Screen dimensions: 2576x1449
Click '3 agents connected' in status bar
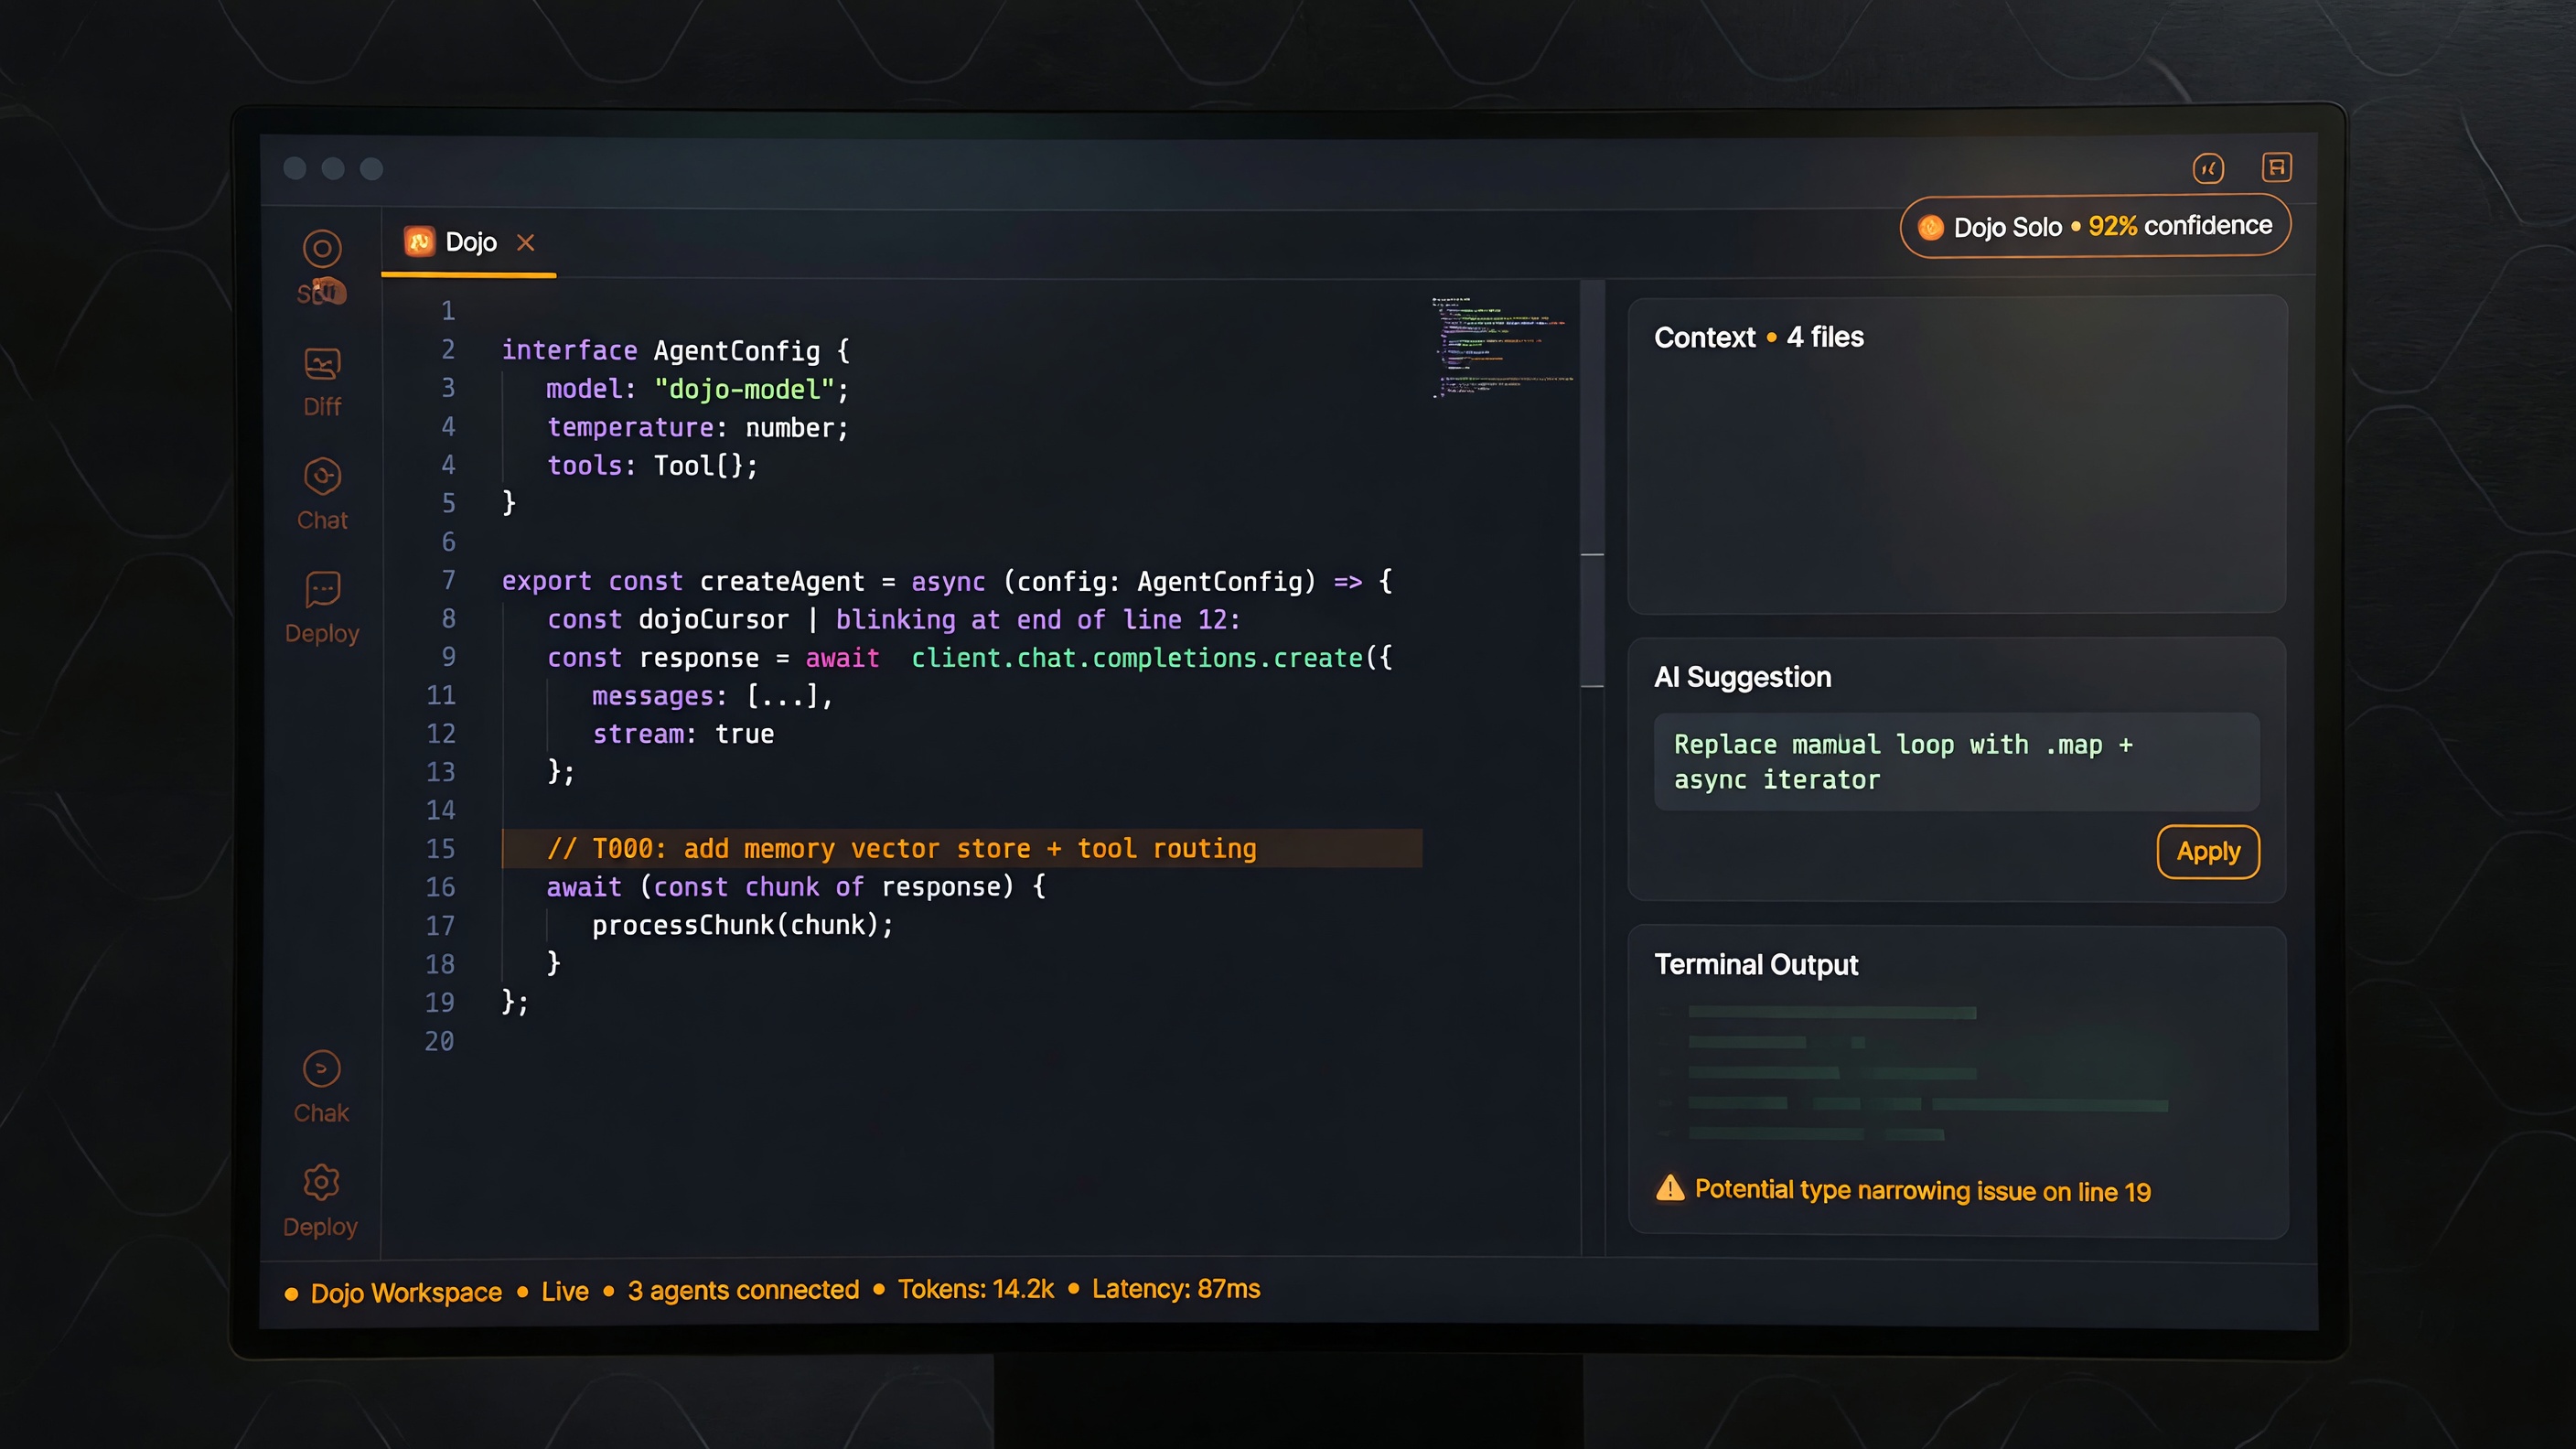(743, 1290)
